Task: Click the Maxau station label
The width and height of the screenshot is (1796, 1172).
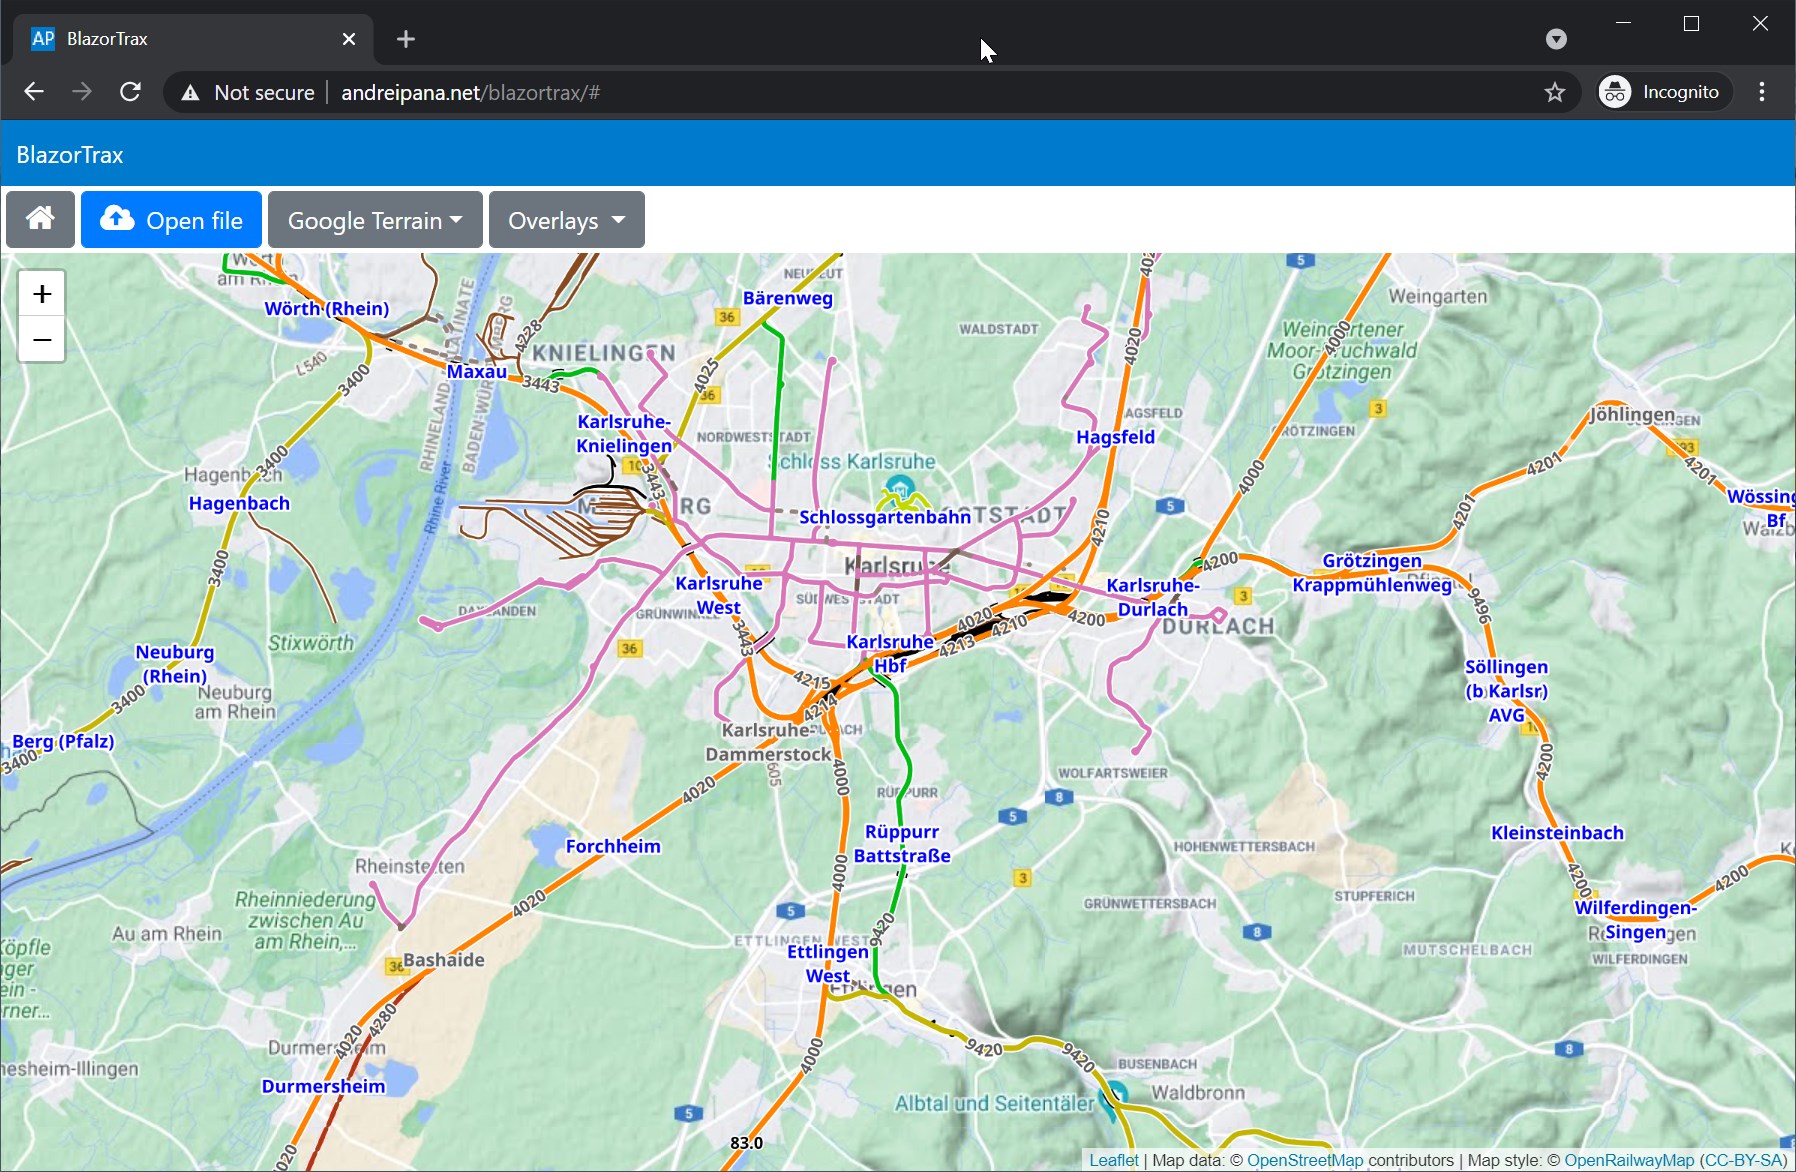Action: [476, 371]
